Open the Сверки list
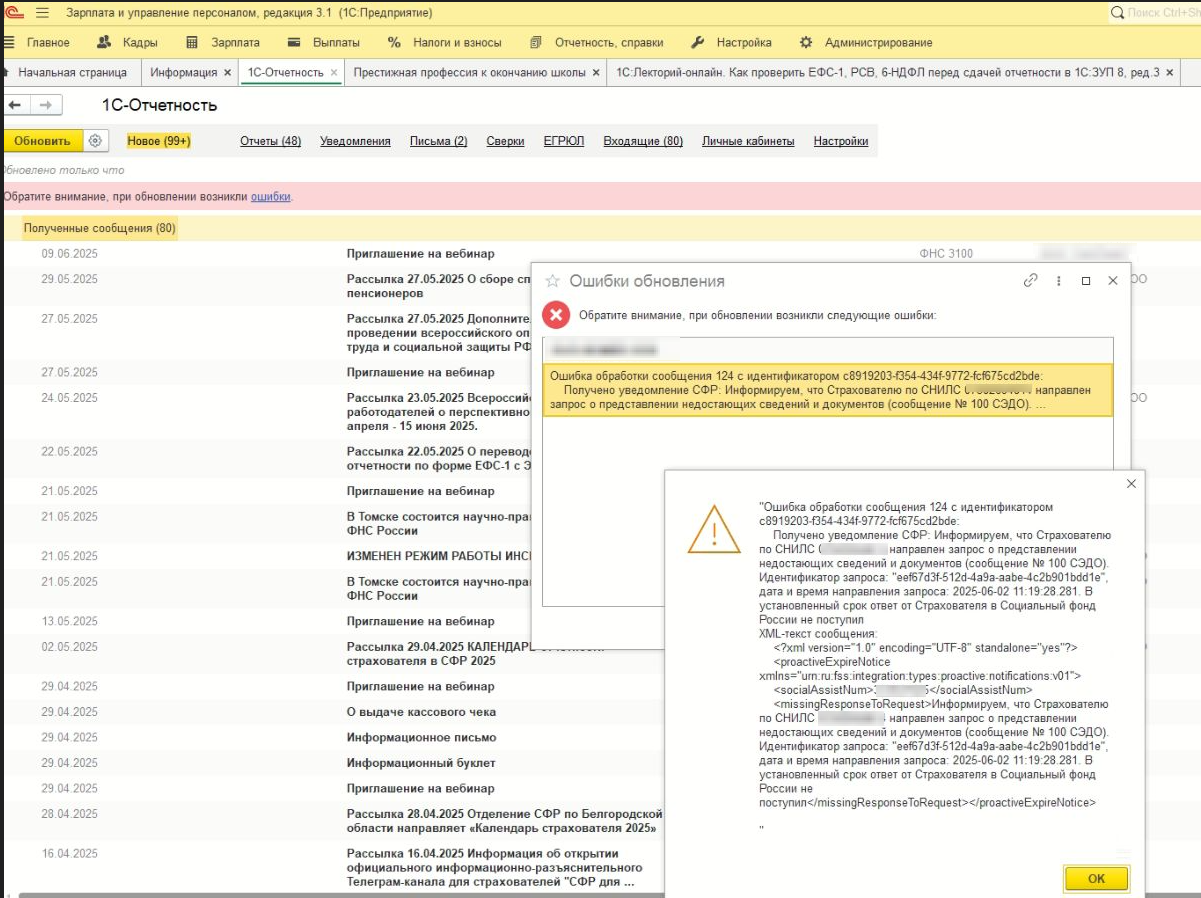This screenshot has height=898, width=1201. tap(506, 141)
